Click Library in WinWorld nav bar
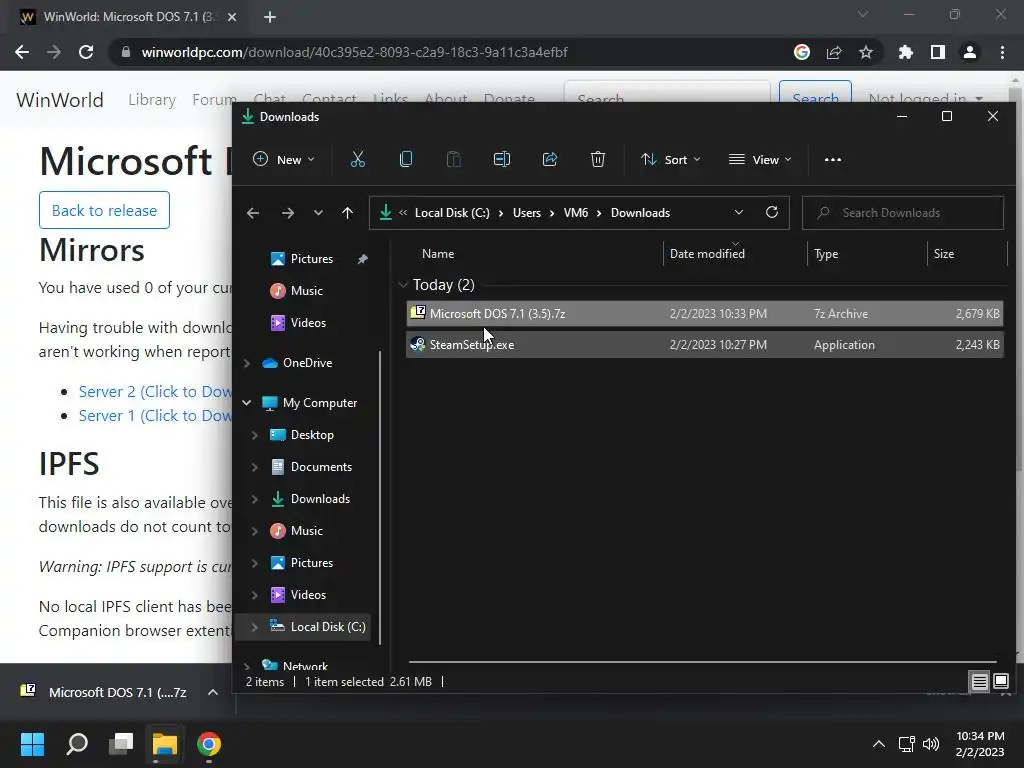Image resolution: width=1024 pixels, height=768 pixels. tap(152, 100)
